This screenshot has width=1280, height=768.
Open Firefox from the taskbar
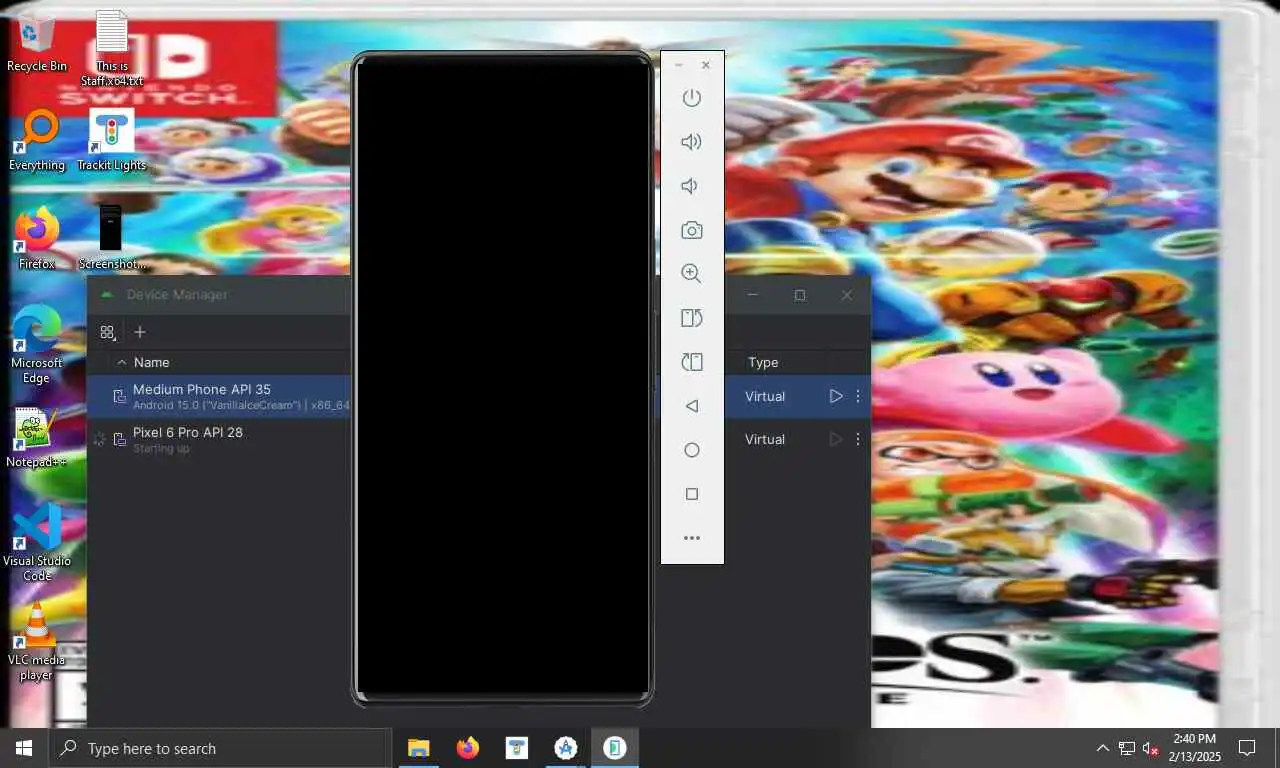(x=467, y=748)
